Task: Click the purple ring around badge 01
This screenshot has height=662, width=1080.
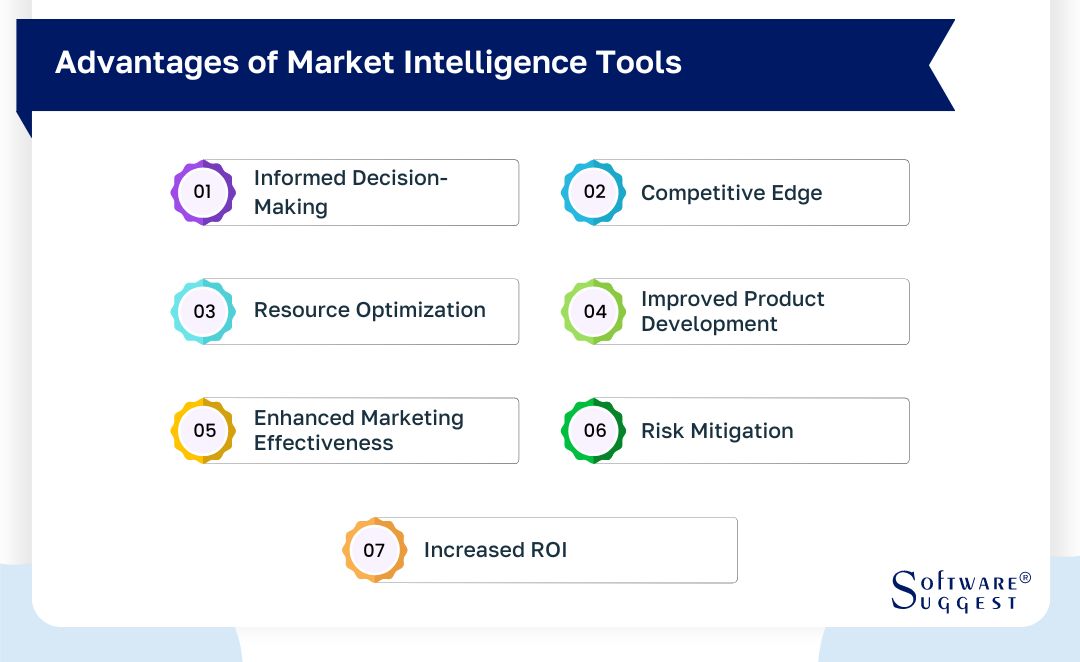Action: pos(203,169)
